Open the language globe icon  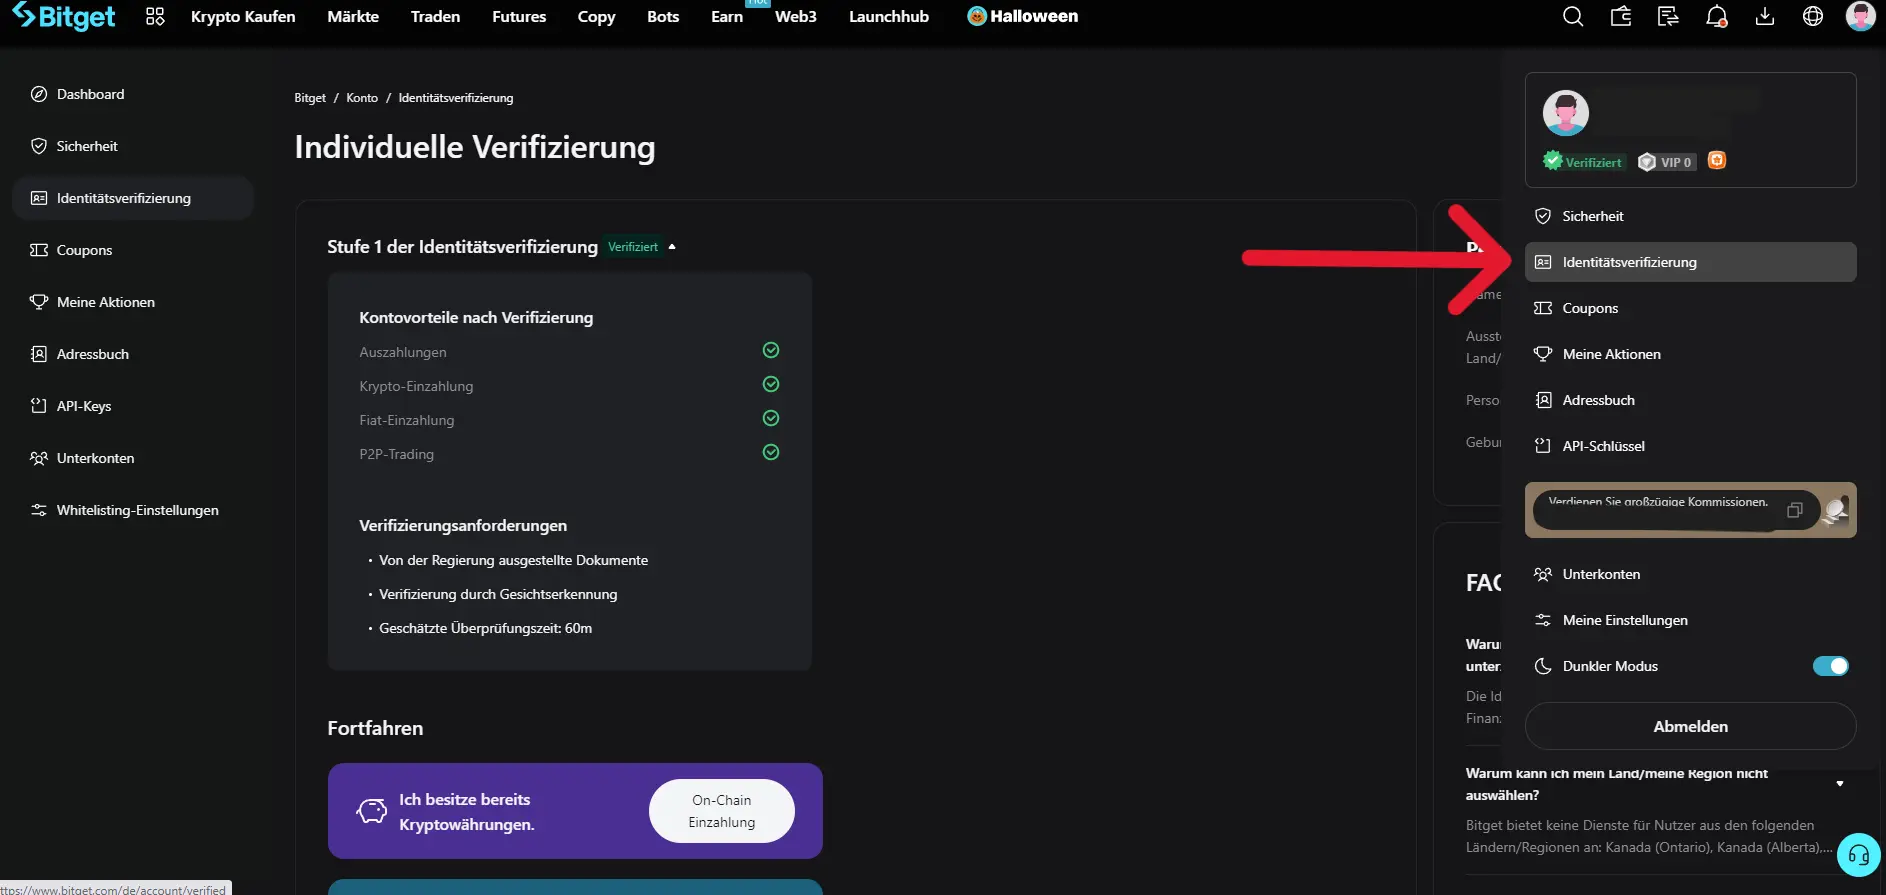(x=1813, y=17)
